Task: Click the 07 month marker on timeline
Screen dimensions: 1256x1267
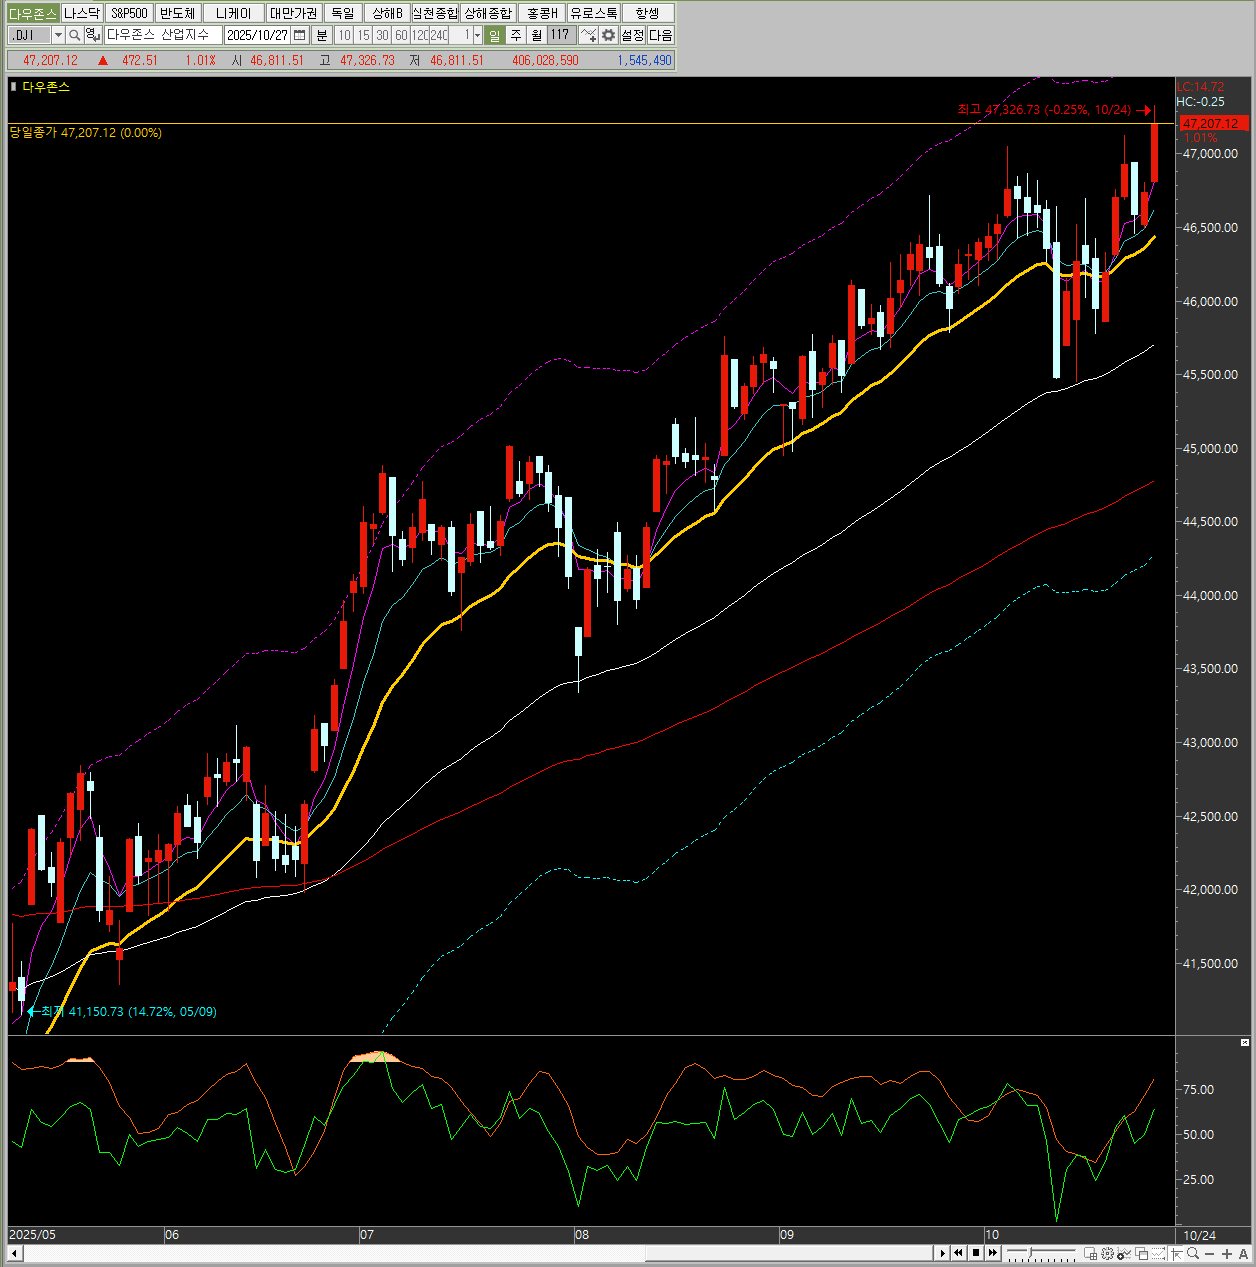Action: click(x=367, y=1235)
